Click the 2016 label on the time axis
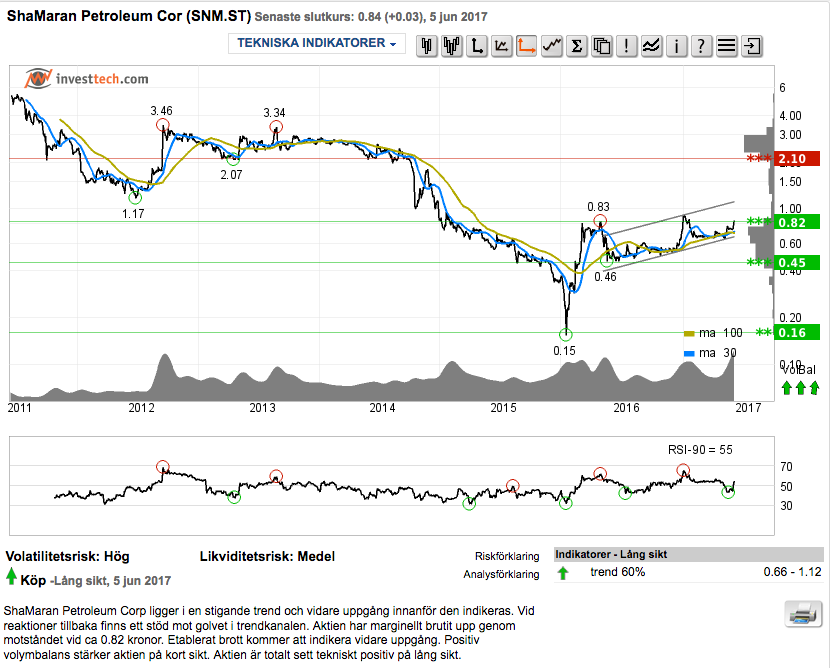 click(626, 408)
